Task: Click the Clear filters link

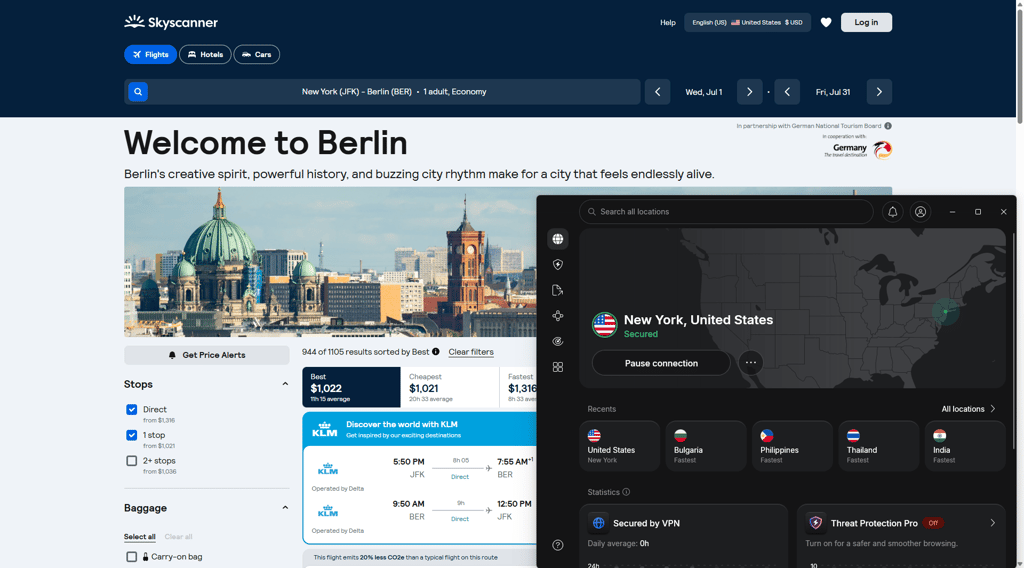Action: click(471, 352)
